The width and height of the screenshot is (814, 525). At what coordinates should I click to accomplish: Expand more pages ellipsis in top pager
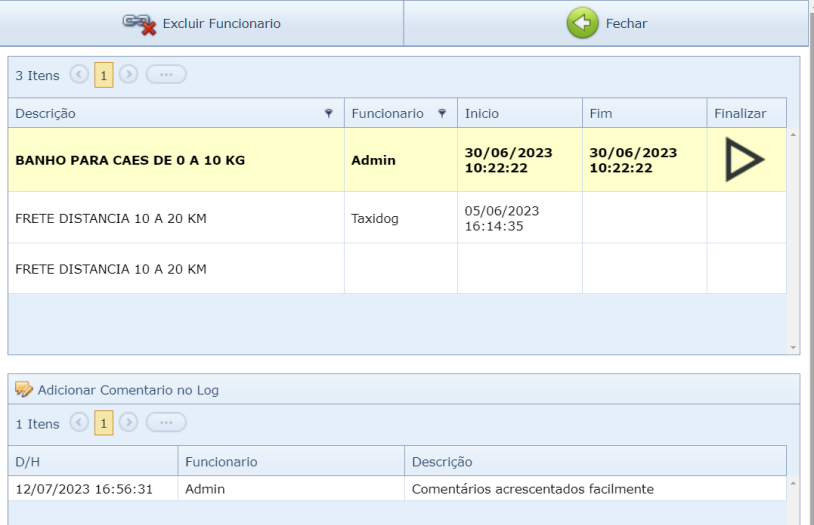coord(166,75)
